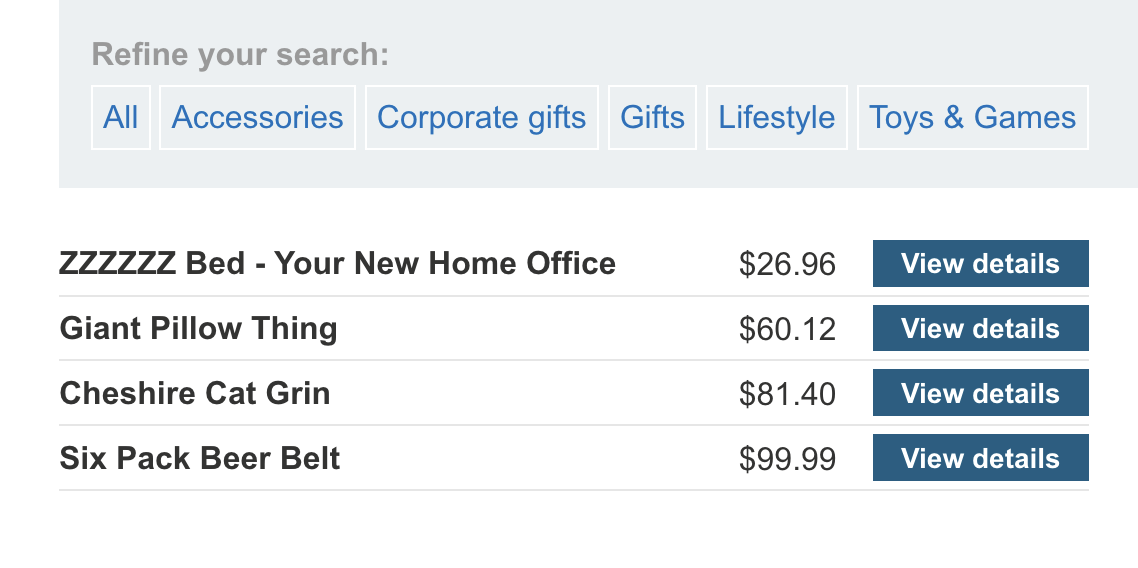Click the $99.99 price
The width and height of the screenshot is (1138, 568).
787,460
